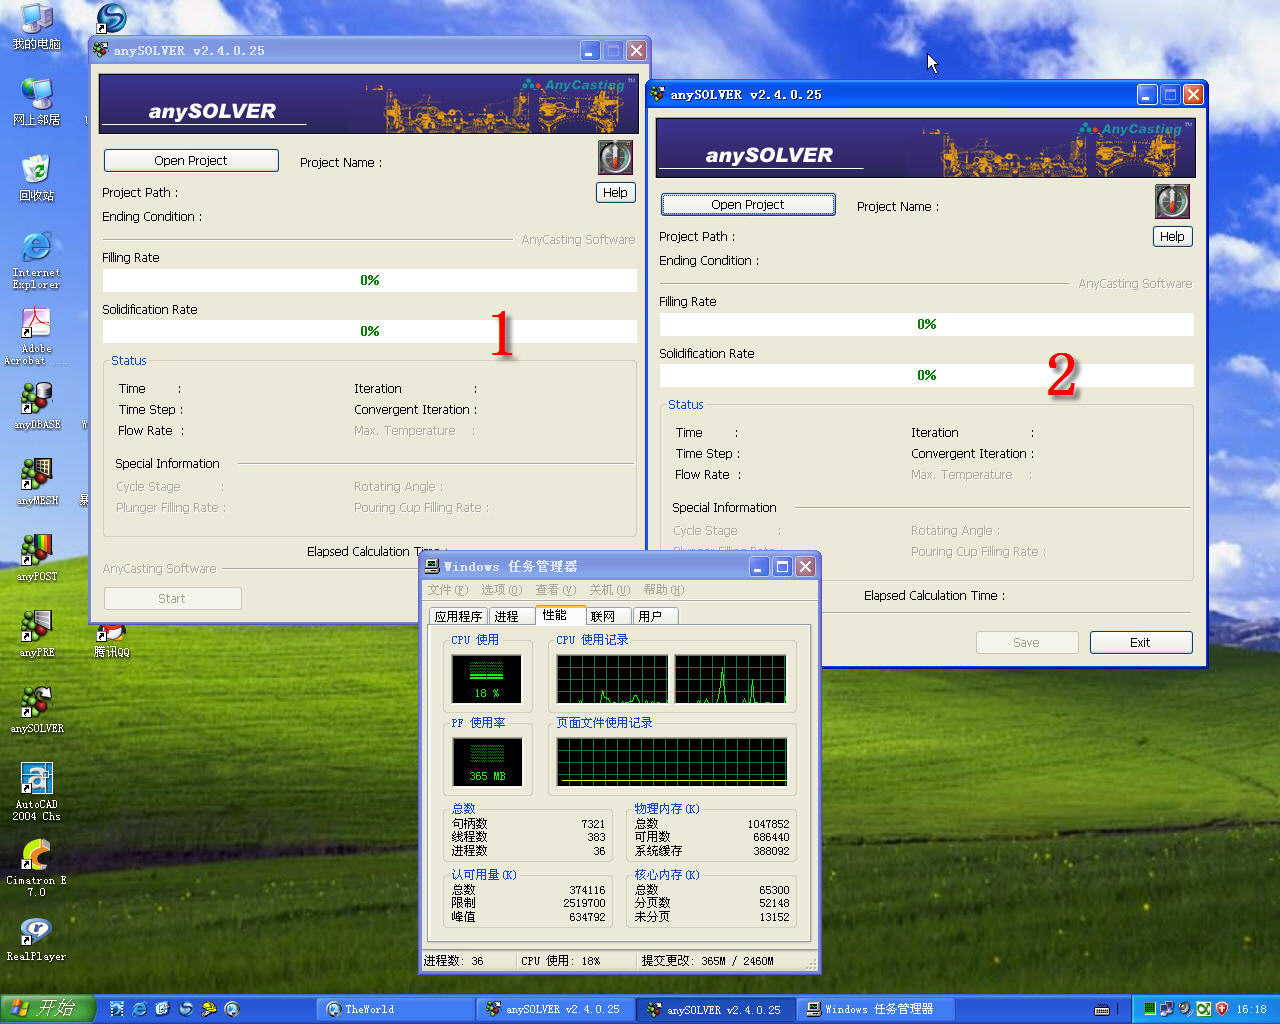
Task: Open the anyDBASE desktop shortcut
Action: [36, 405]
